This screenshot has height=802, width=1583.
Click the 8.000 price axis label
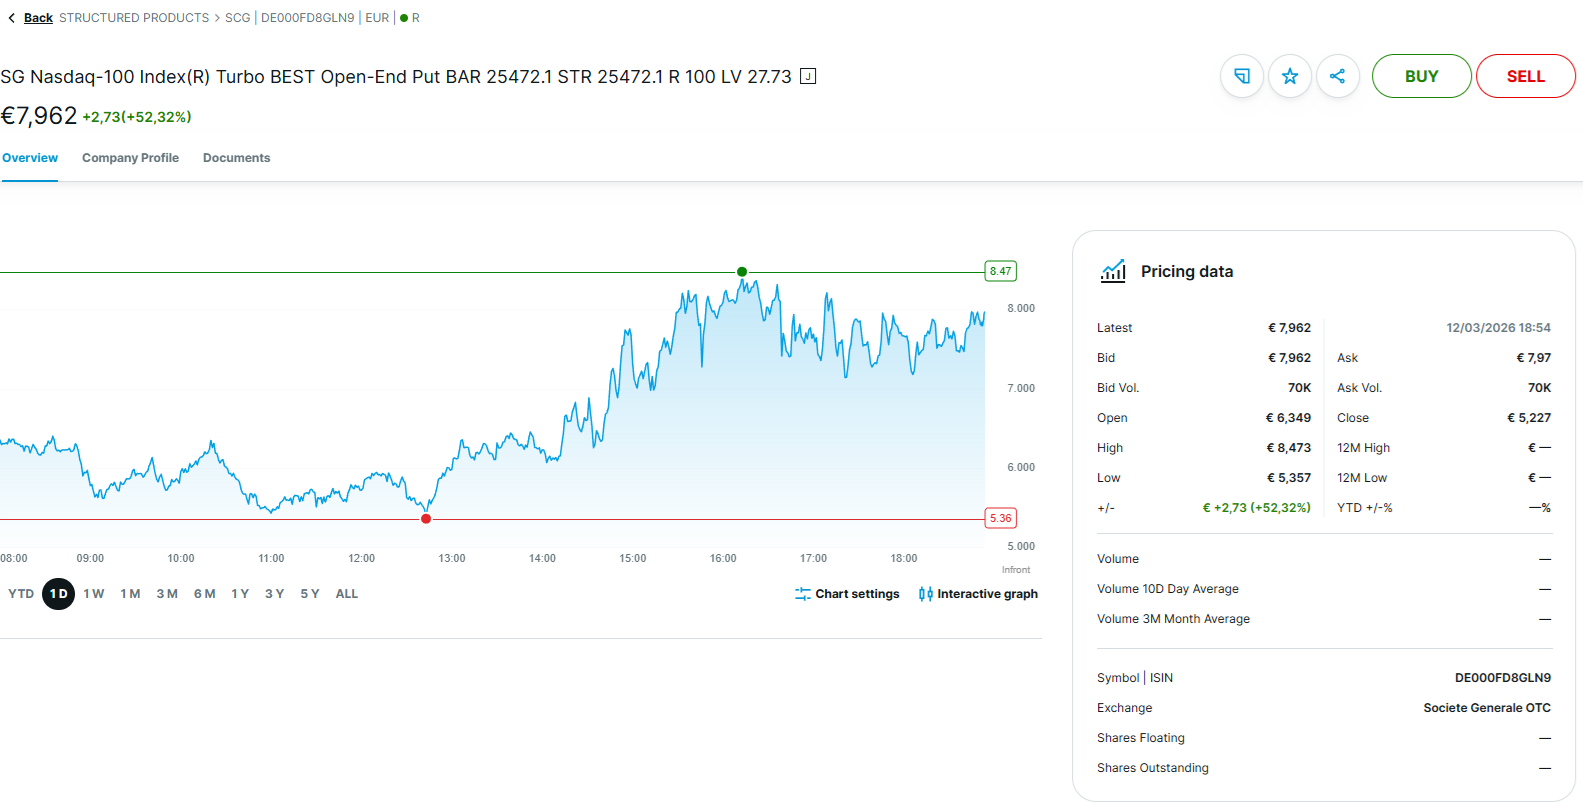pos(1021,308)
